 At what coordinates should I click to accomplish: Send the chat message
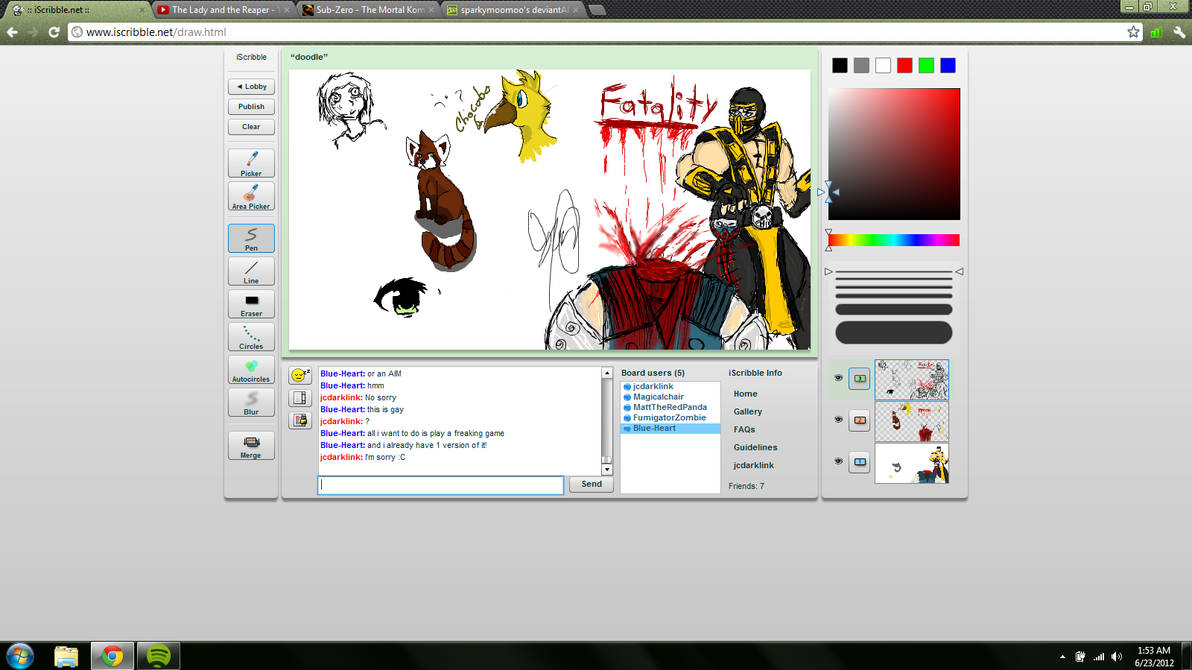(591, 484)
